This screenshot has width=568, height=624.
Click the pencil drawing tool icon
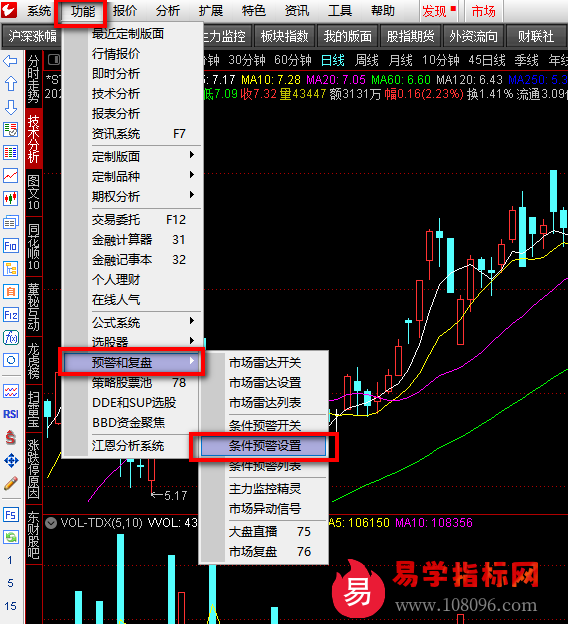coord(10,484)
